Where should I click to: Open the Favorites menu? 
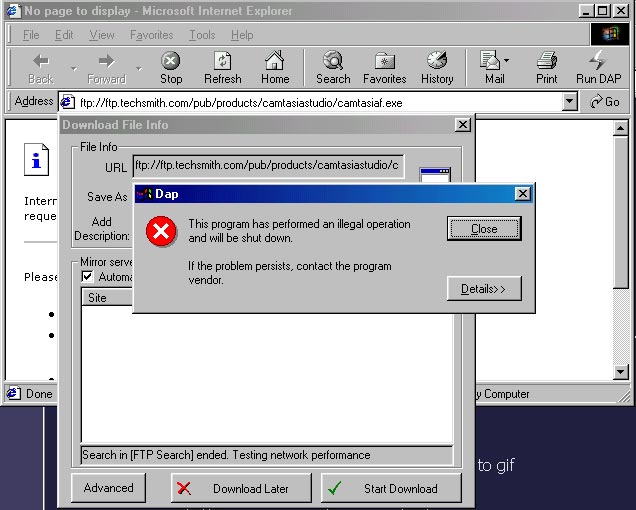151,35
